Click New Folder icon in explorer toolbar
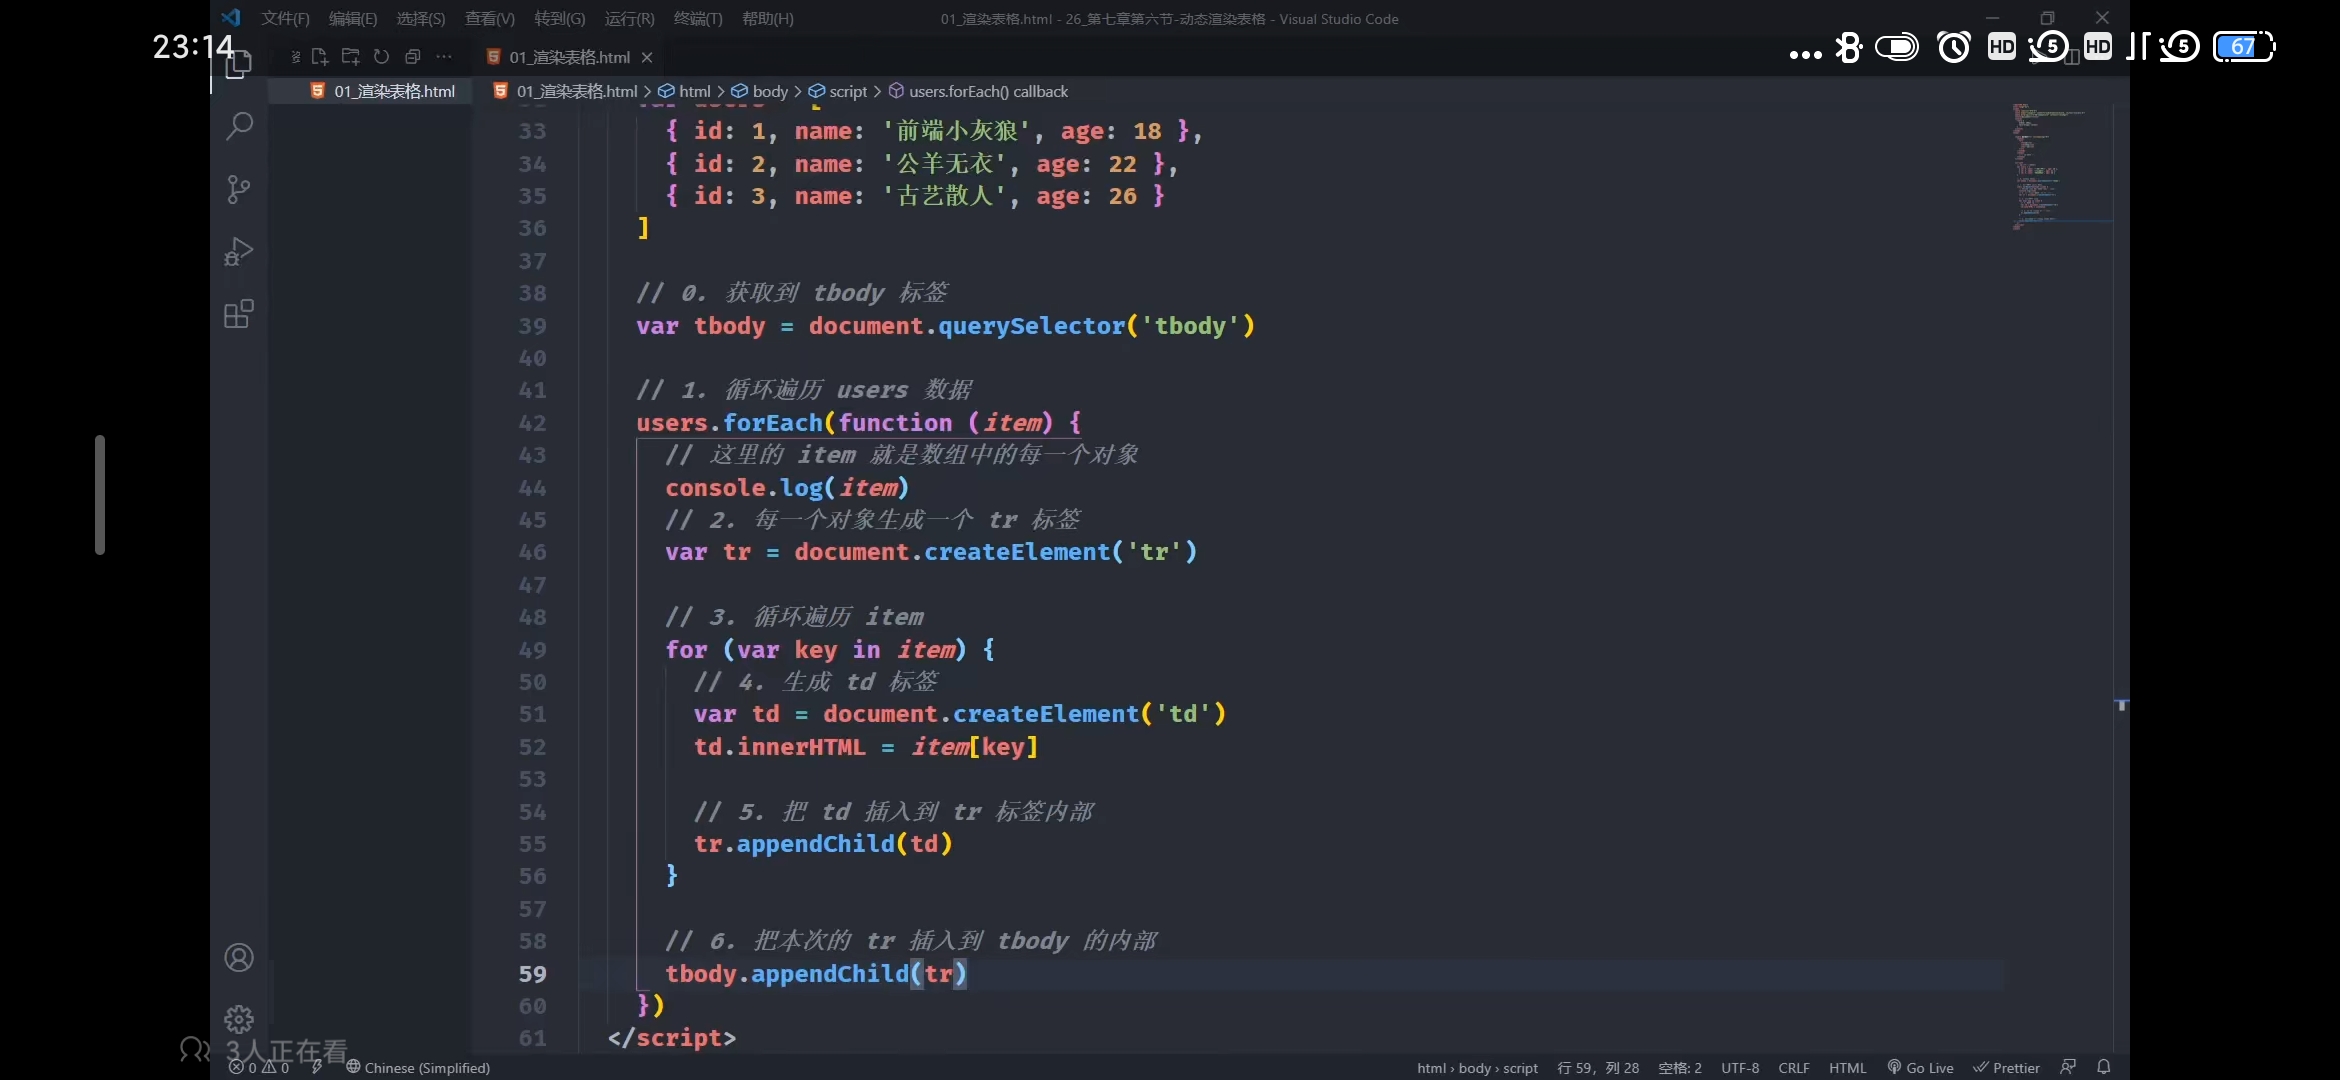The height and width of the screenshot is (1080, 2340). 350,57
